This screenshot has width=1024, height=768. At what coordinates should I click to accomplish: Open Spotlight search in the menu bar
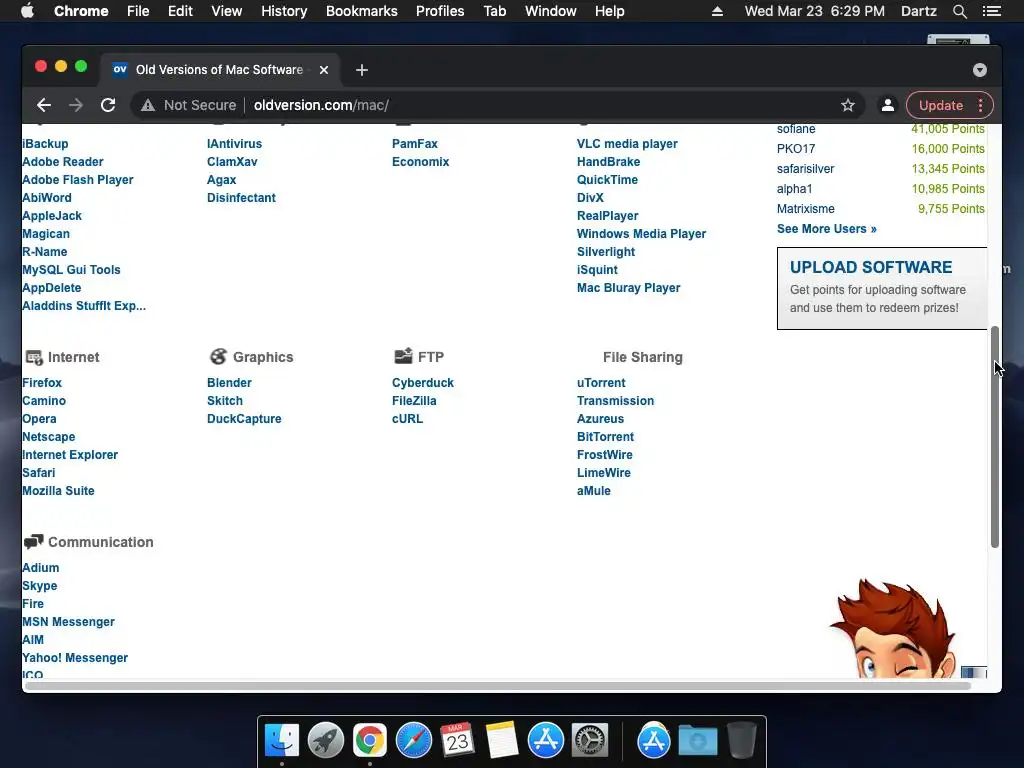(x=960, y=11)
